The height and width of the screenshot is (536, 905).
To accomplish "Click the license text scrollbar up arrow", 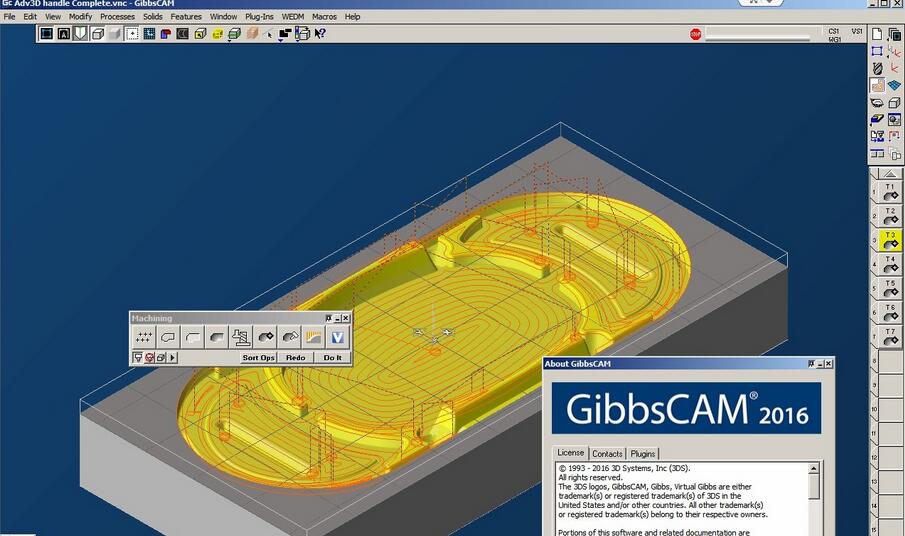I will (814, 468).
